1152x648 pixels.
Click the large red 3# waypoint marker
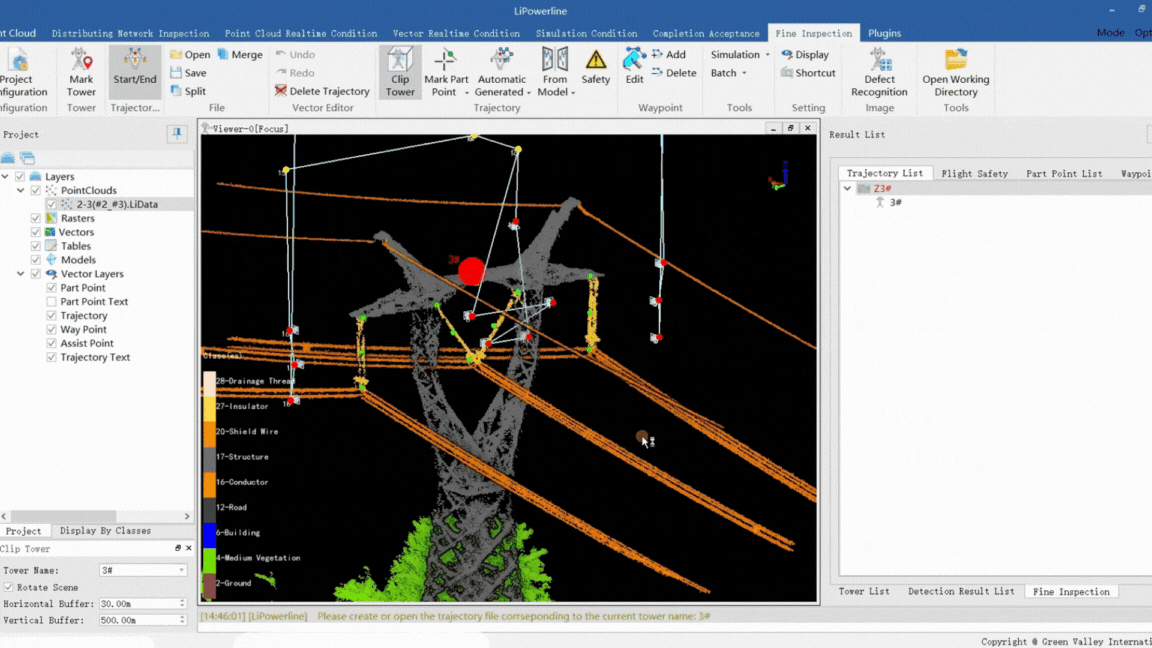tap(471, 271)
